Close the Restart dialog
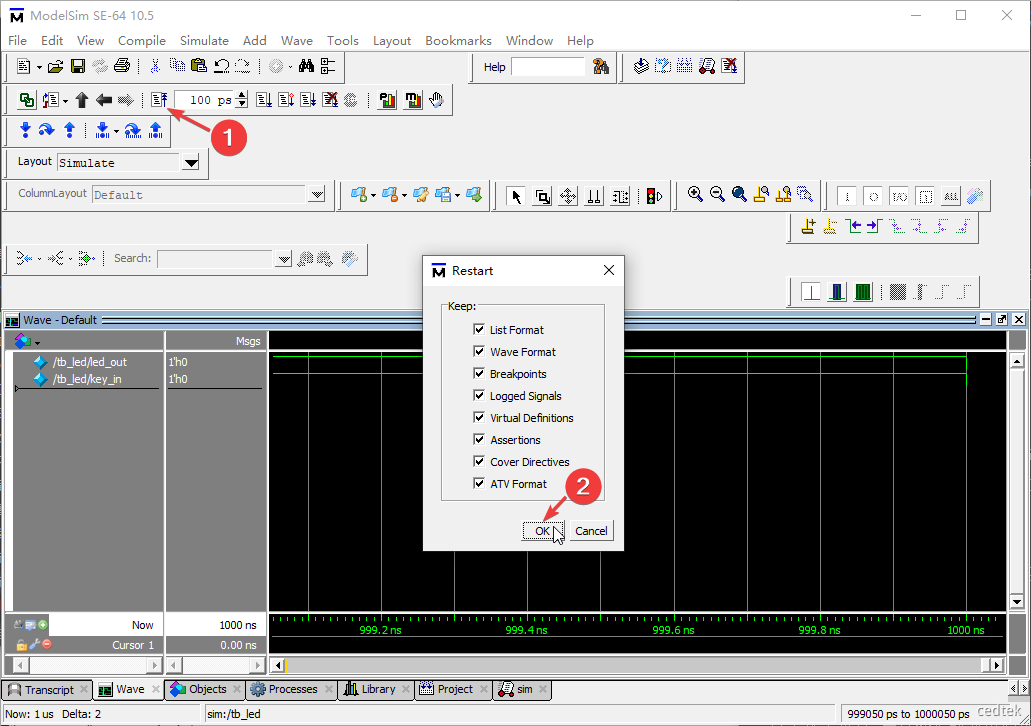 (609, 270)
